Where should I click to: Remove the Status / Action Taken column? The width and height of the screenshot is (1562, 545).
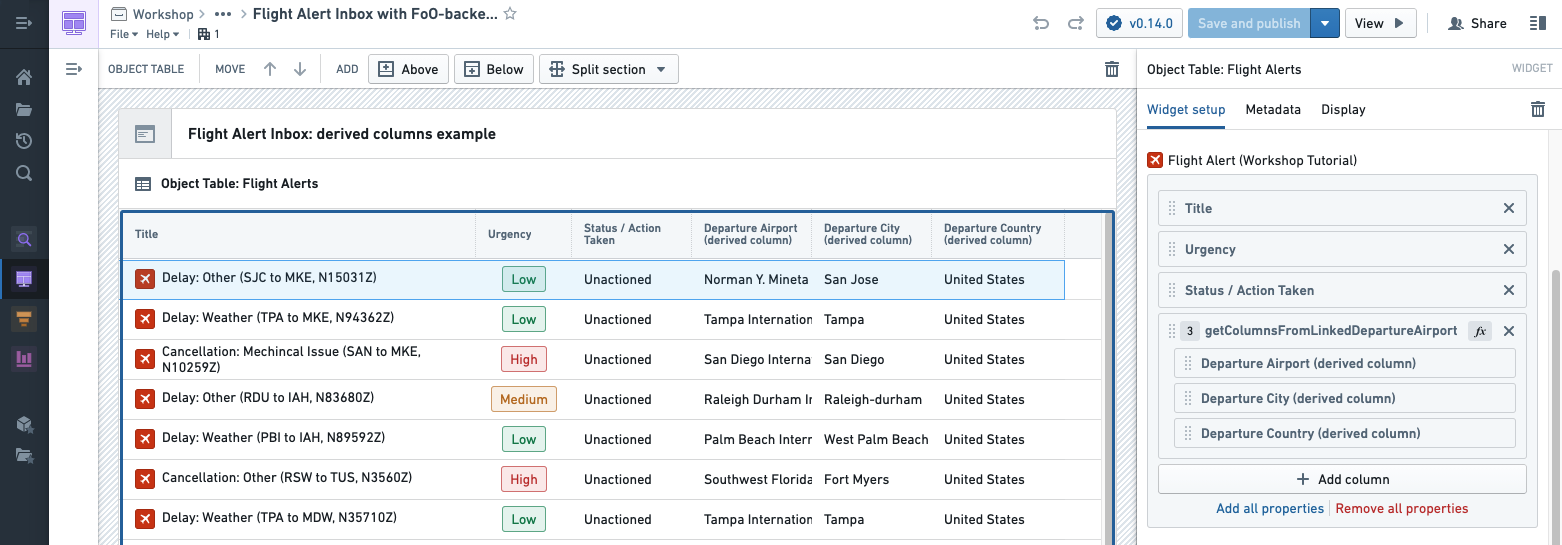1509,290
